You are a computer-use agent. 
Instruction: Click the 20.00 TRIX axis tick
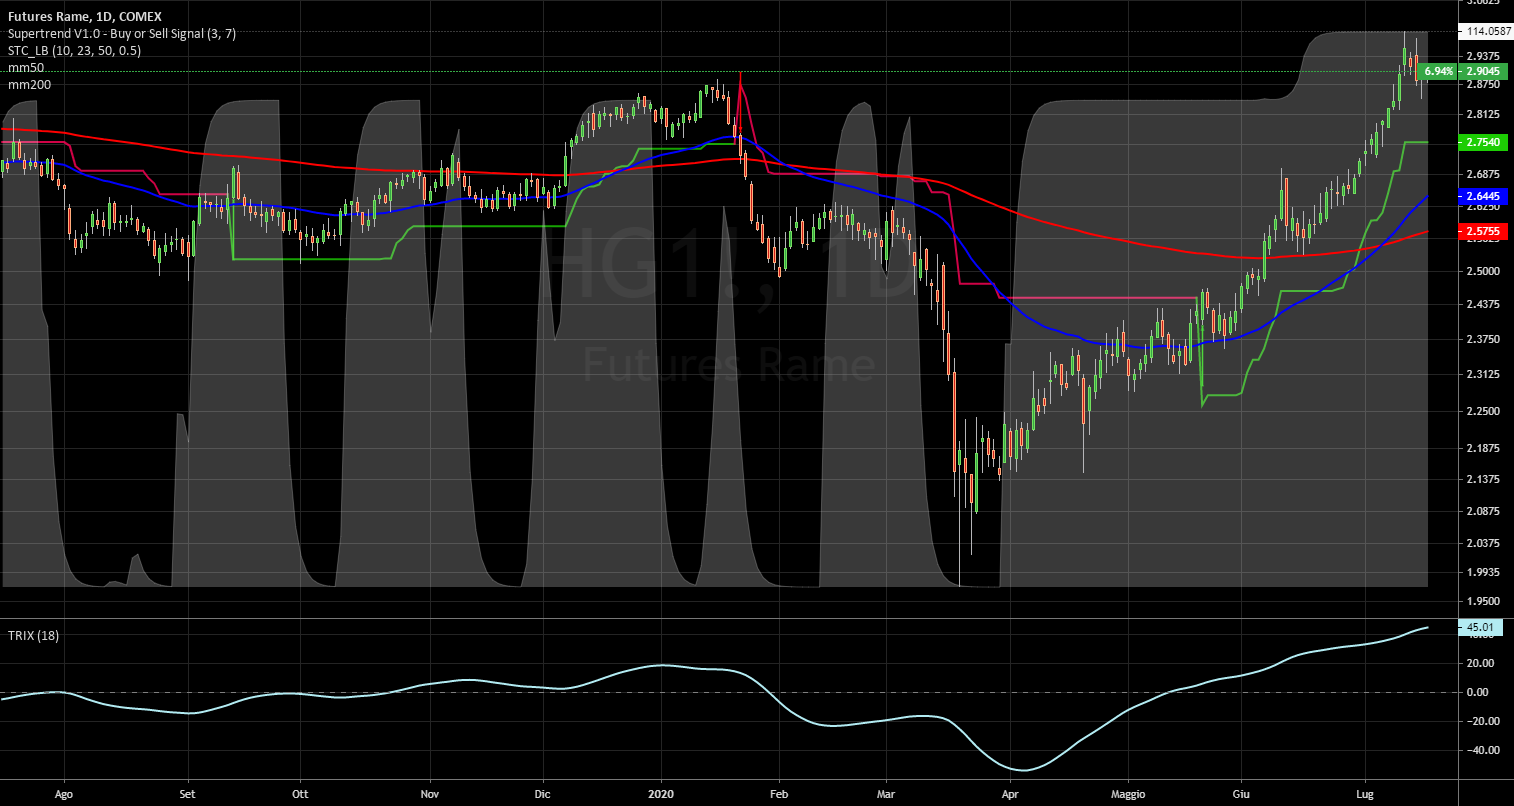[1481, 663]
